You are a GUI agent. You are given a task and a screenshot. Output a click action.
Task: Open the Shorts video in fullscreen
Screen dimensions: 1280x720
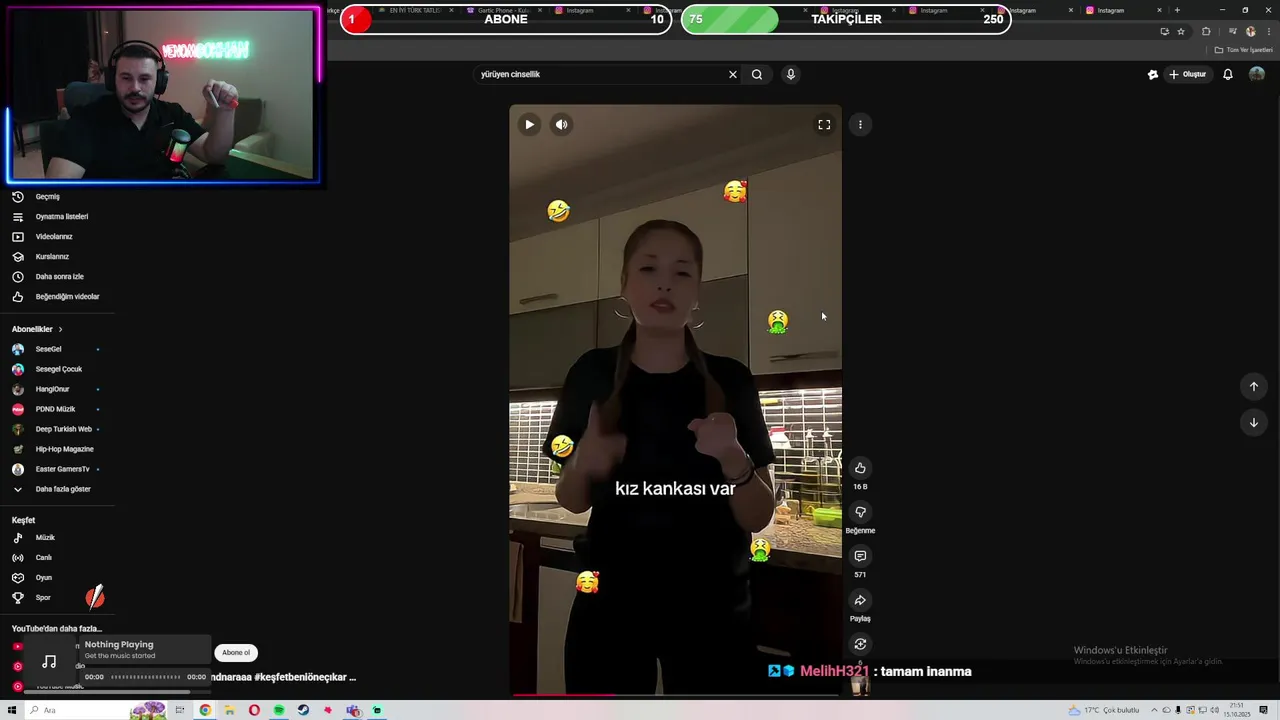pyautogui.click(x=824, y=125)
